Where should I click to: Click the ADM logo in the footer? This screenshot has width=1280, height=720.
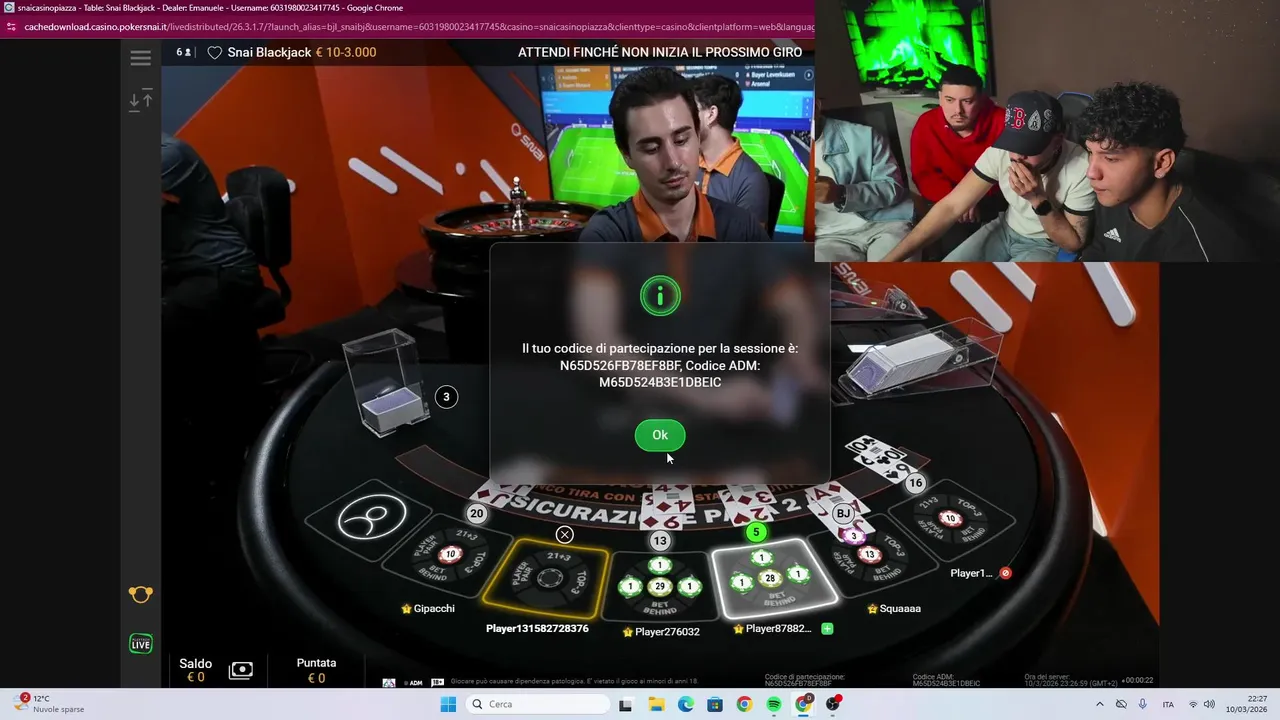(412, 682)
